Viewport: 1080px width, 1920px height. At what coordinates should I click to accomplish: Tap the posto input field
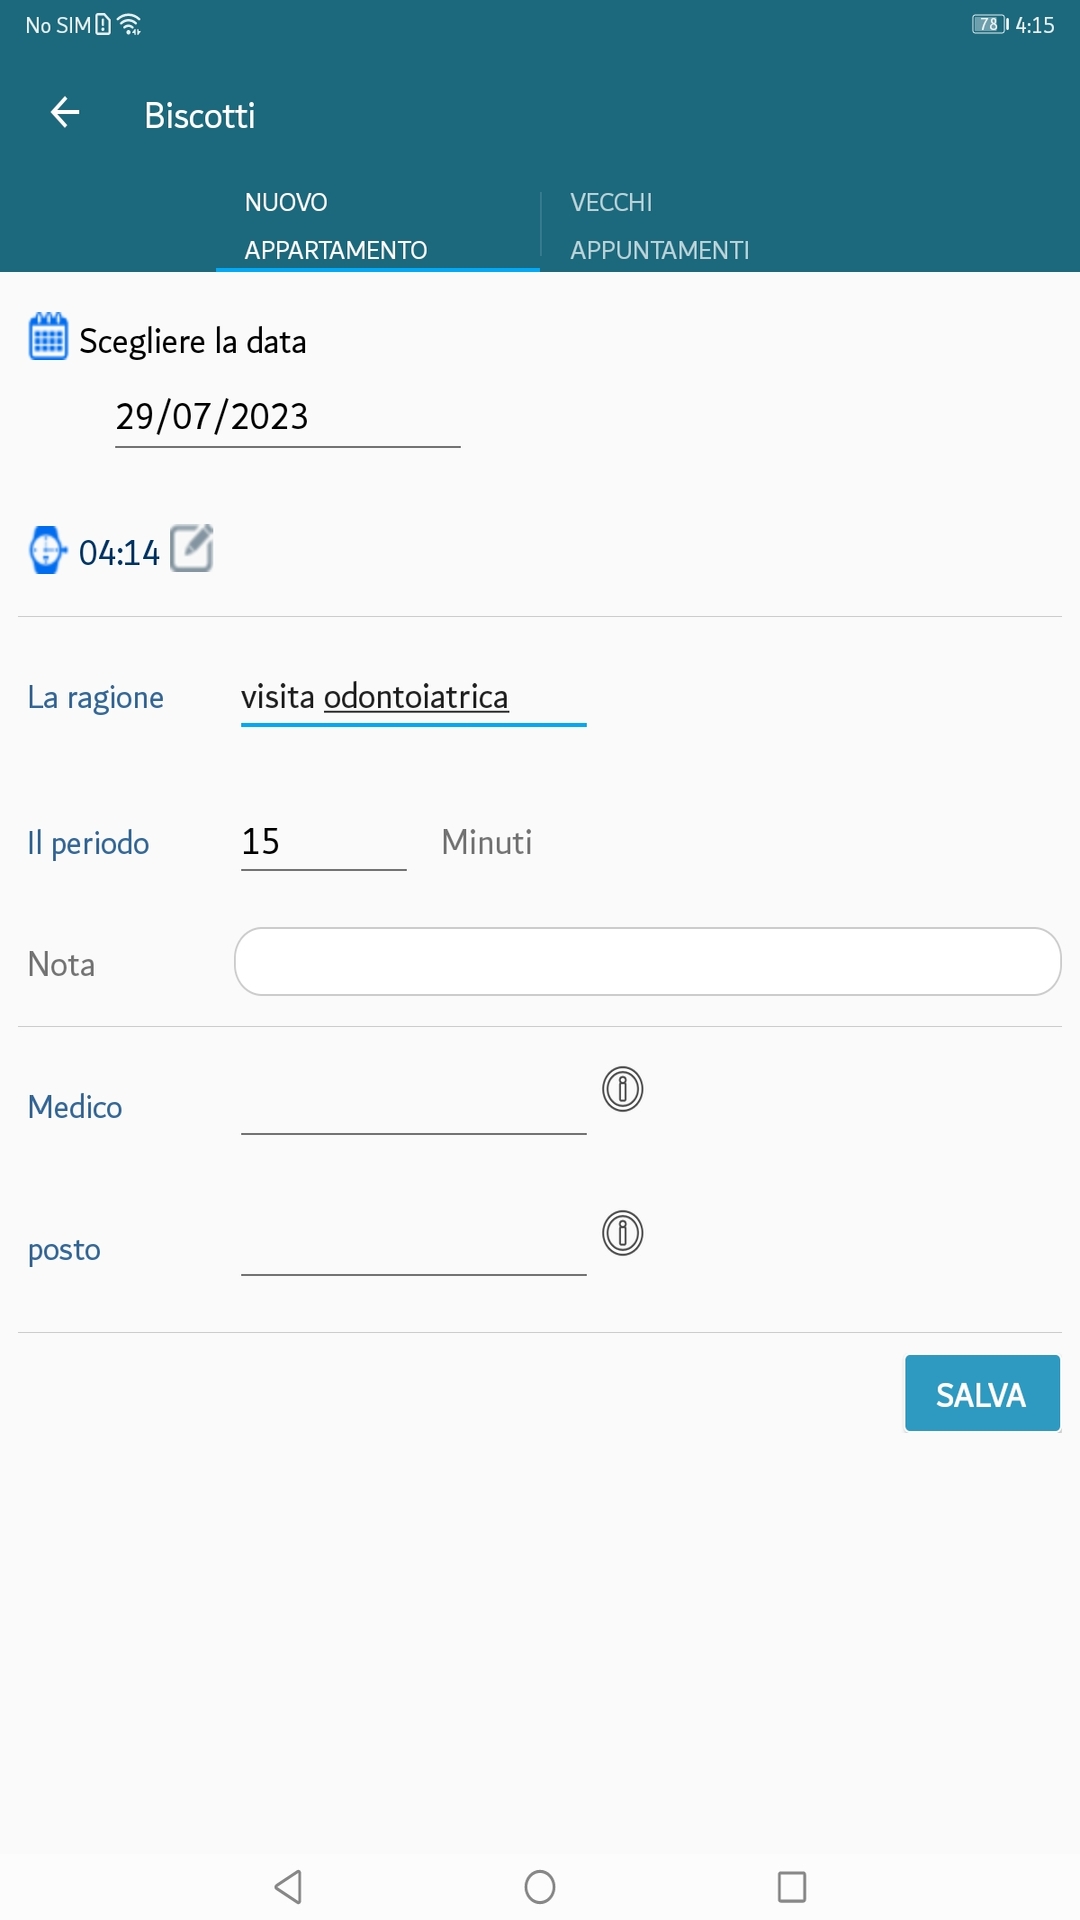click(413, 1248)
